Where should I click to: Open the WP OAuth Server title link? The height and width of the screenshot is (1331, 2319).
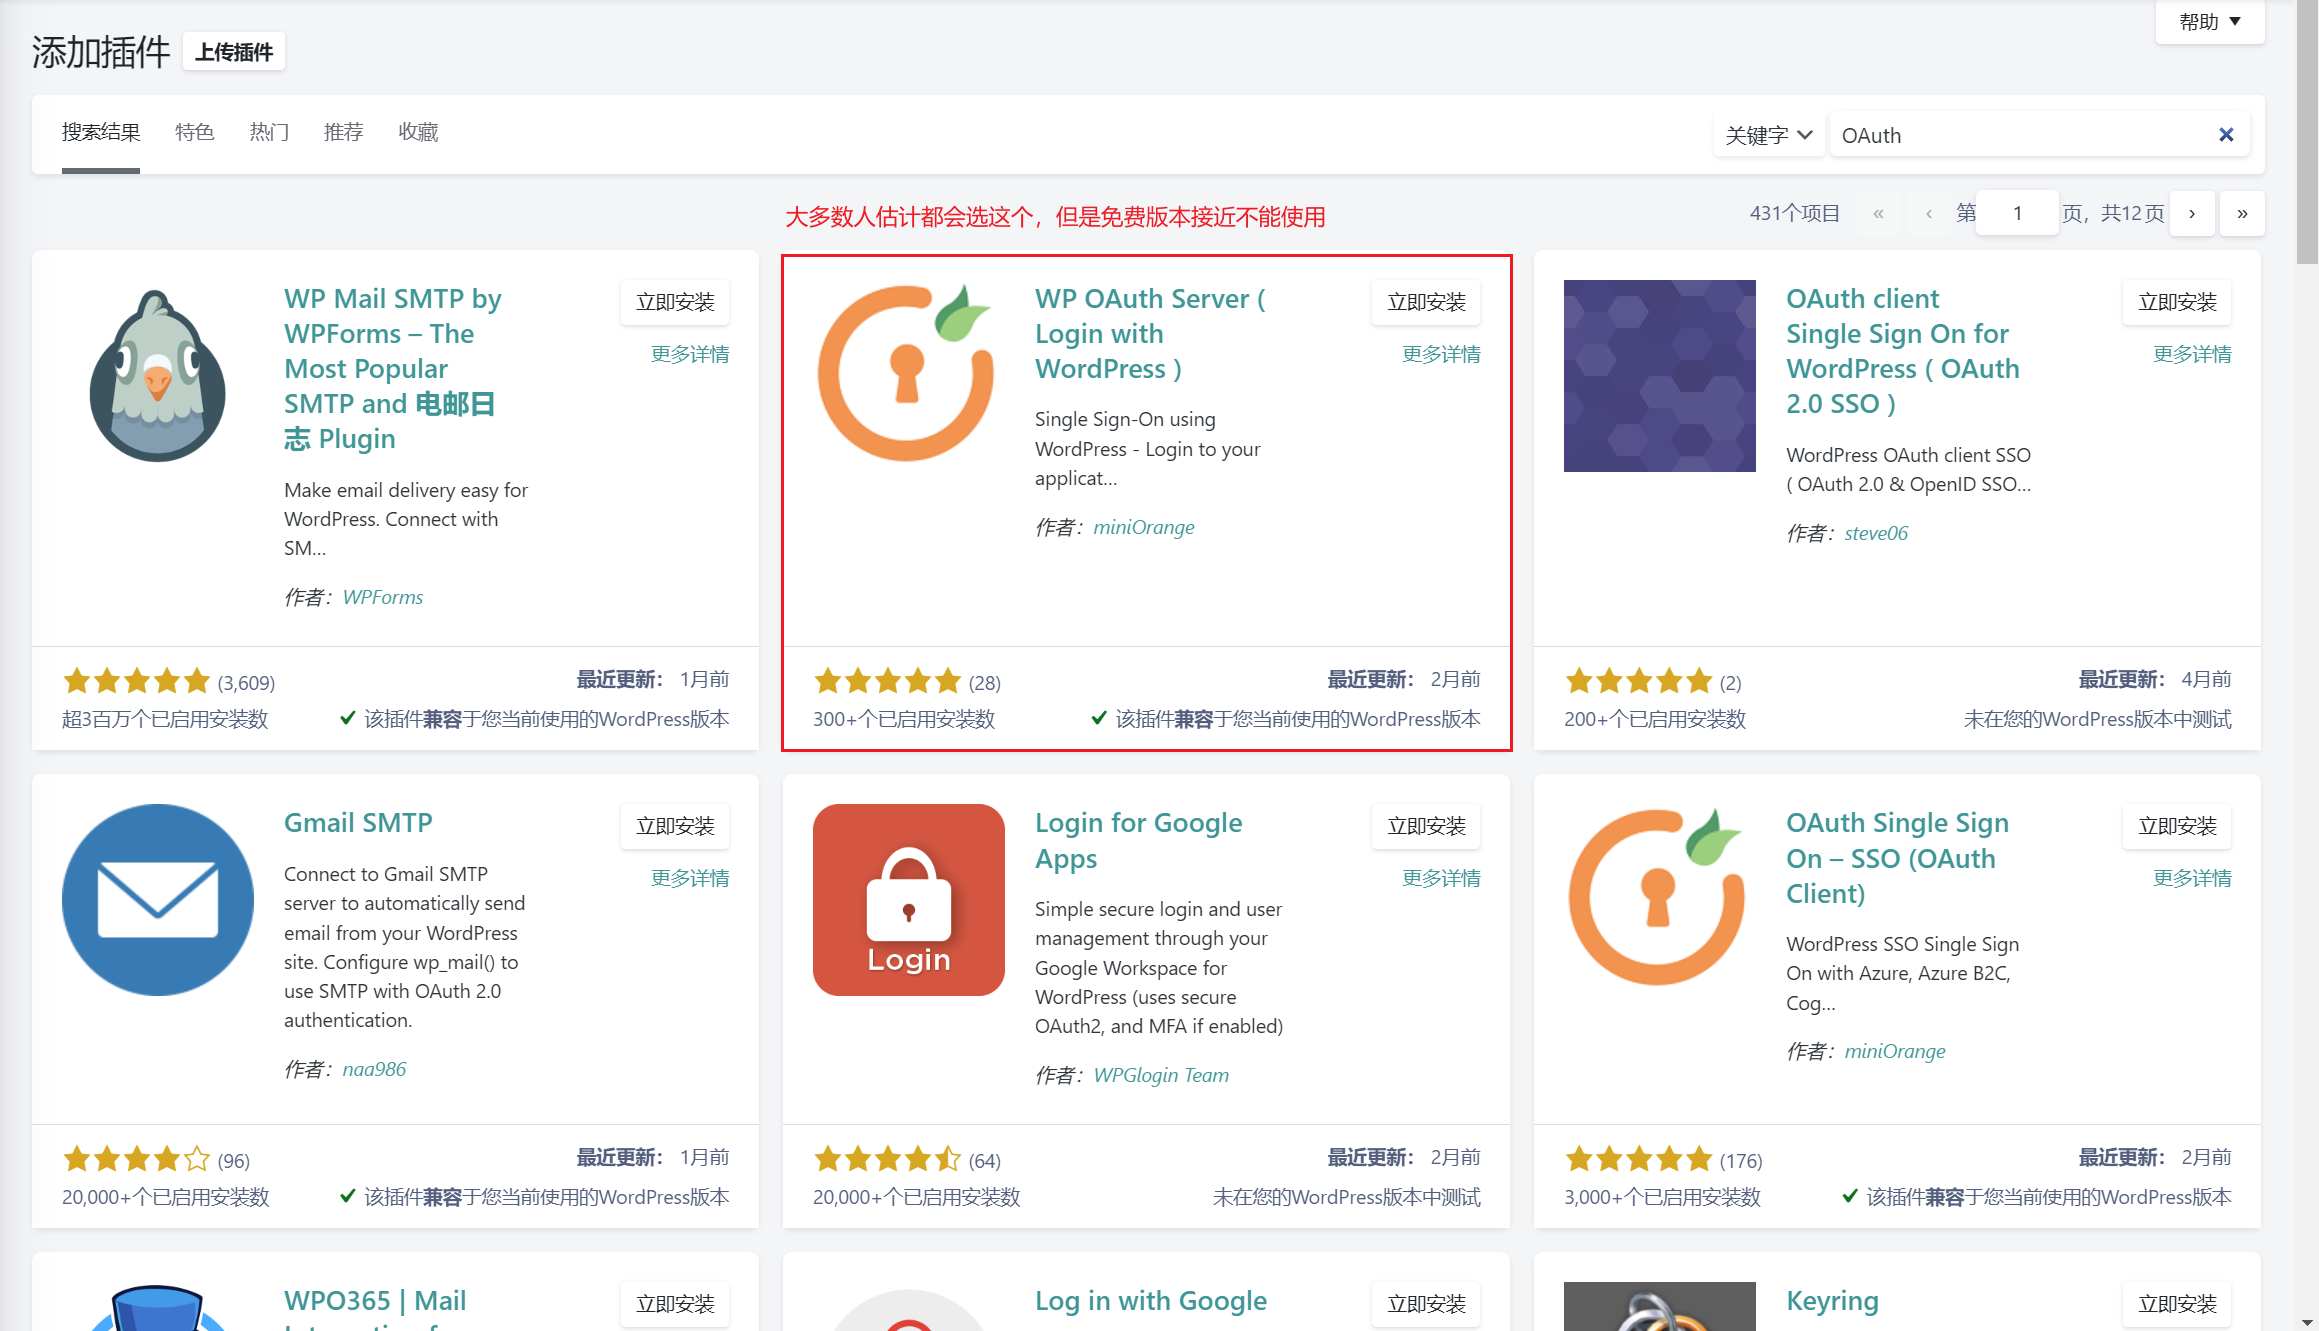1150,334
